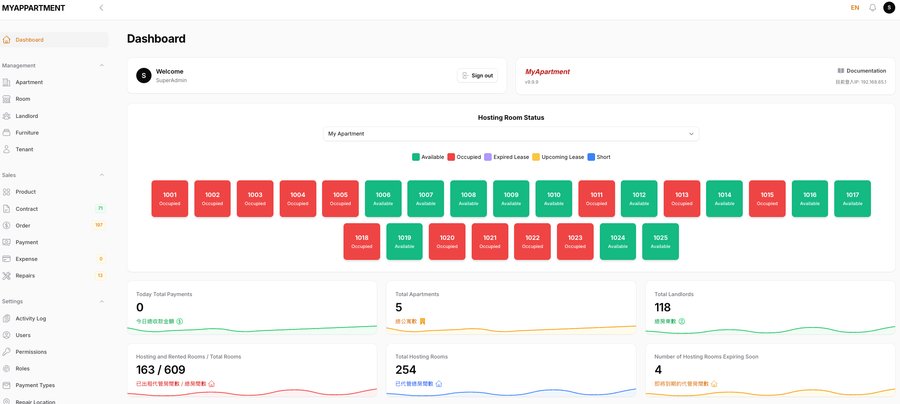Collapse the Management section
This screenshot has height=404, width=900.
click(101, 65)
